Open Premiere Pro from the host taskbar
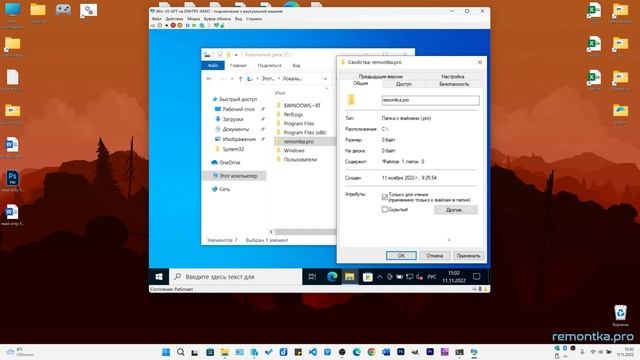Viewport: 640px width, 360px height. click(x=430, y=352)
